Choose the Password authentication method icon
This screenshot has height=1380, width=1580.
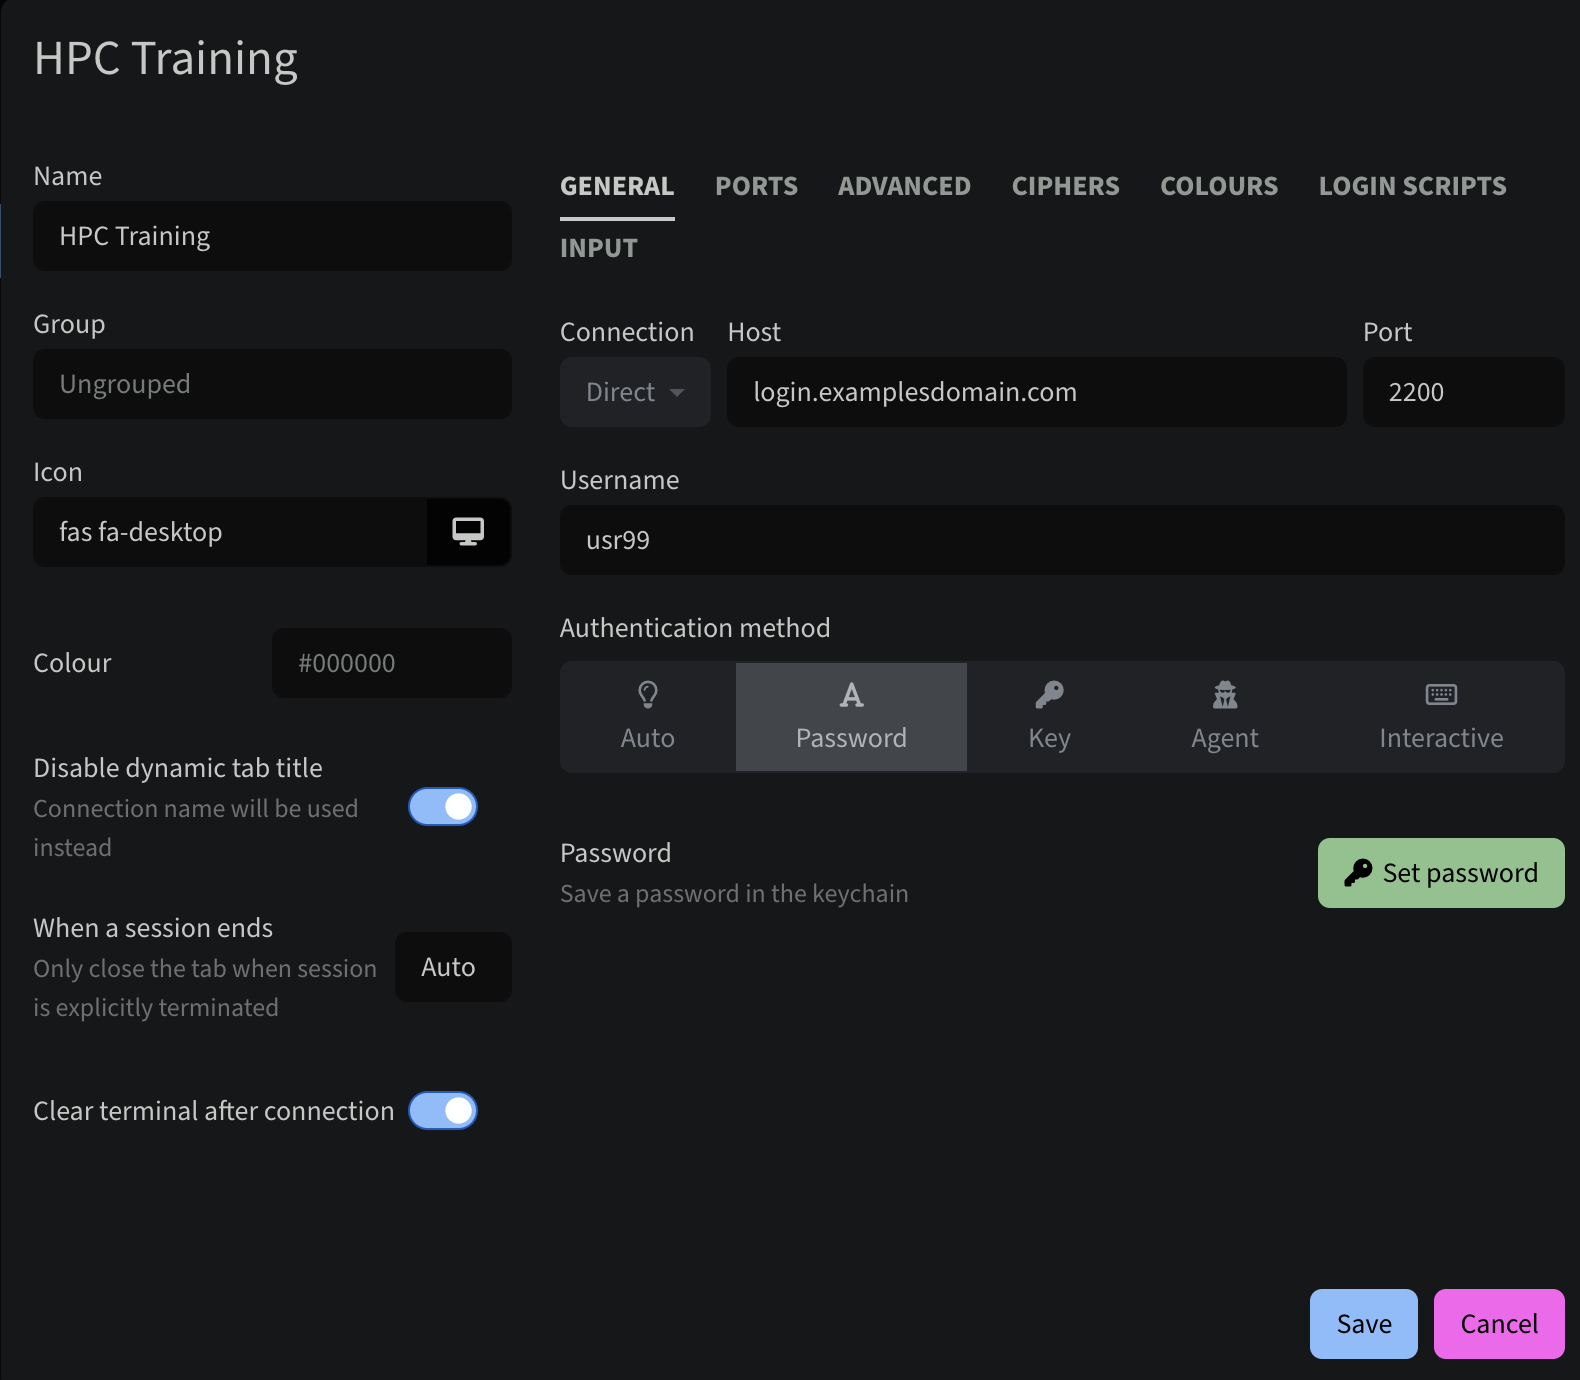tap(851, 694)
